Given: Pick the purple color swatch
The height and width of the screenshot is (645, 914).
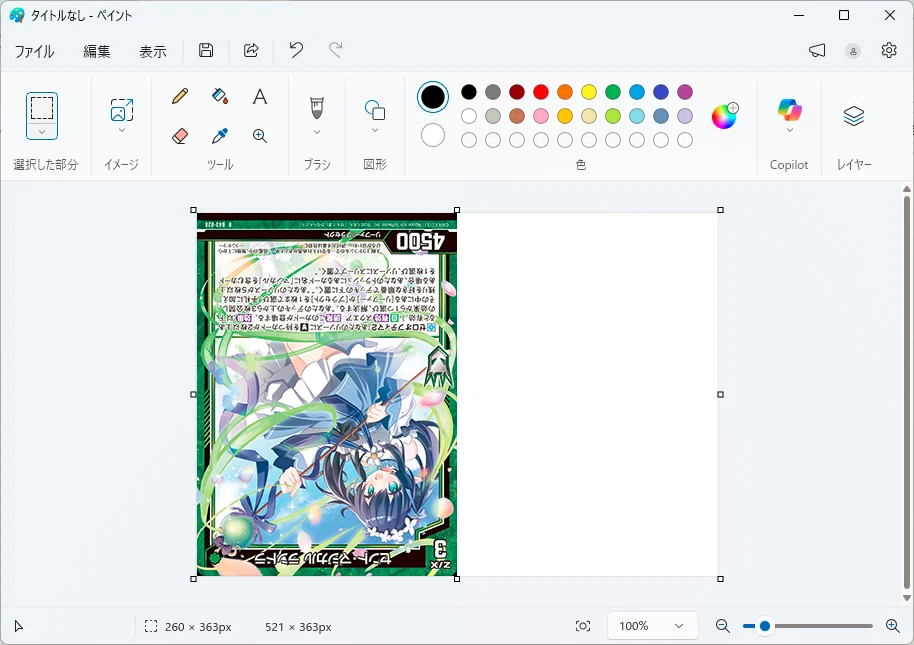Looking at the screenshot, I should [685, 92].
